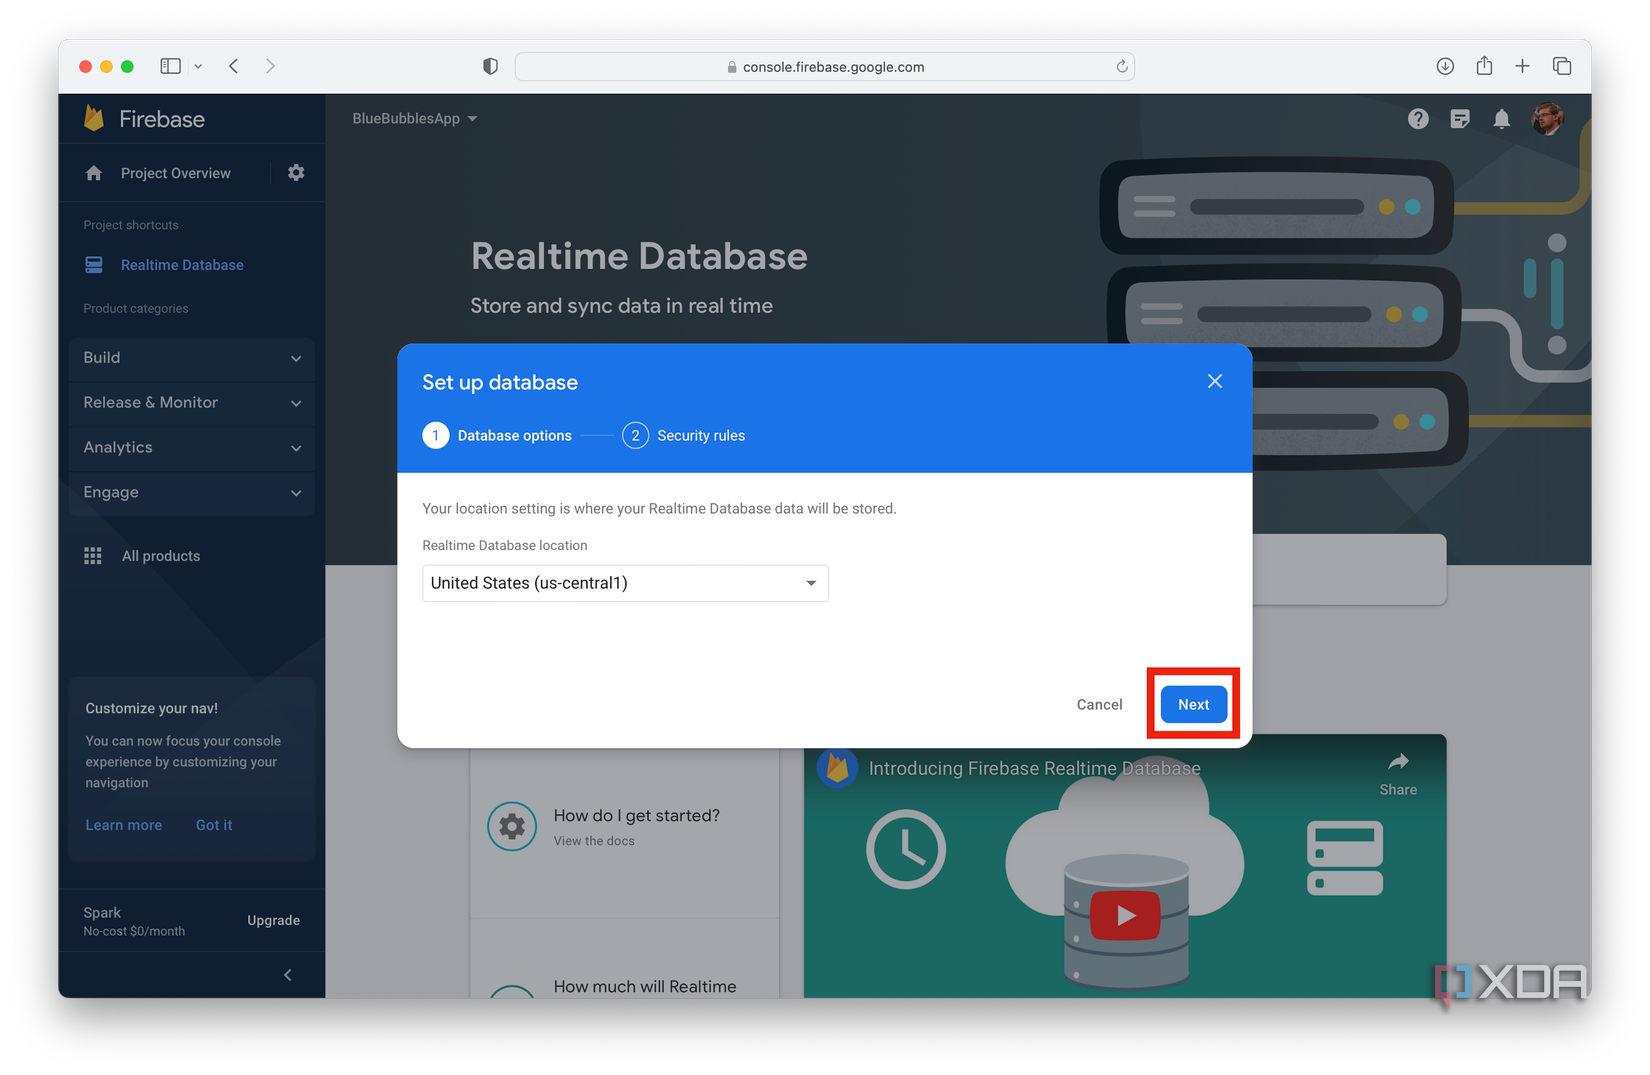Image resolution: width=1650 pixels, height=1075 pixels.
Task: Open Project Overview
Action: (175, 173)
